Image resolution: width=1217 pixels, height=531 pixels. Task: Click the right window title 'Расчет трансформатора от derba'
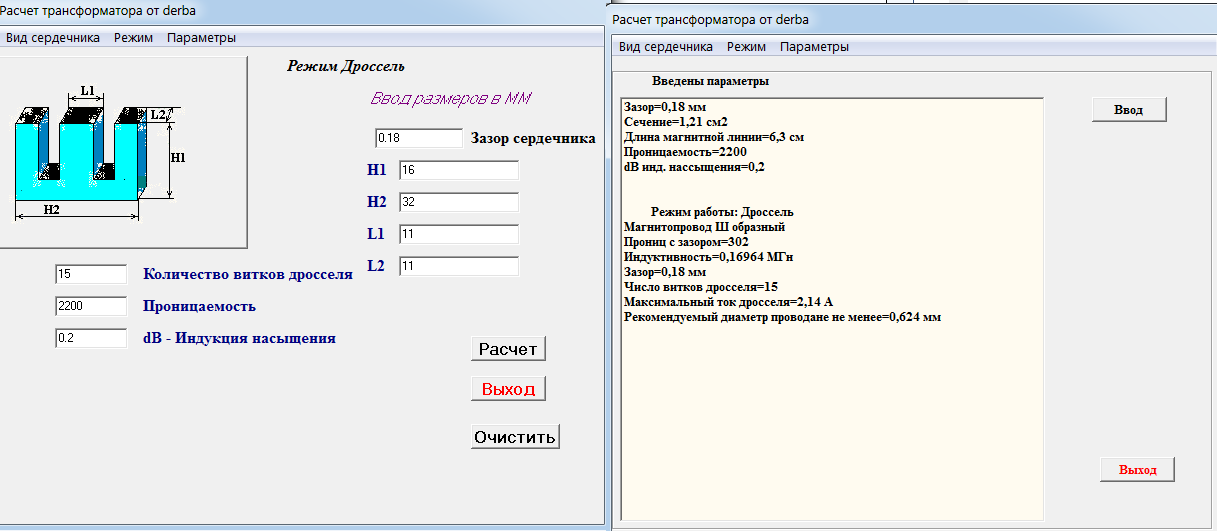tap(710, 19)
